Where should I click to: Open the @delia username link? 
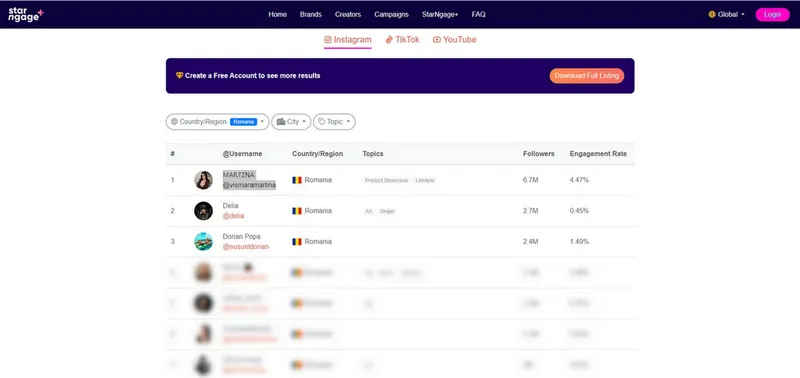tap(233, 216)
